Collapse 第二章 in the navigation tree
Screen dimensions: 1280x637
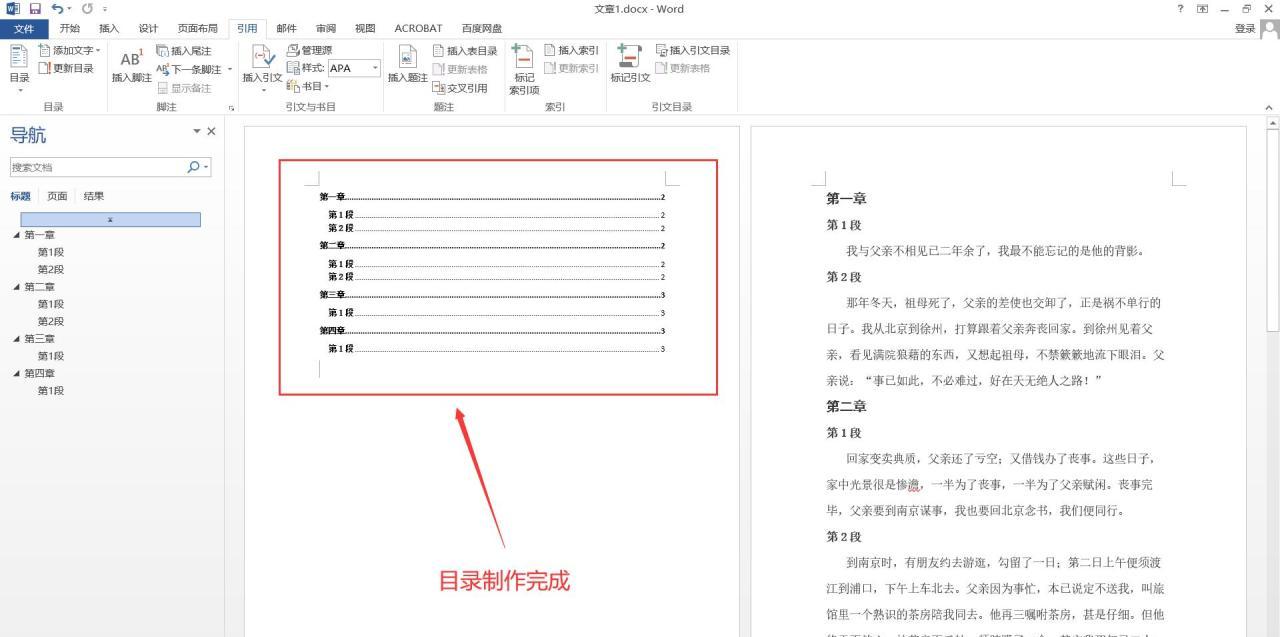click(x=16, y=287)
